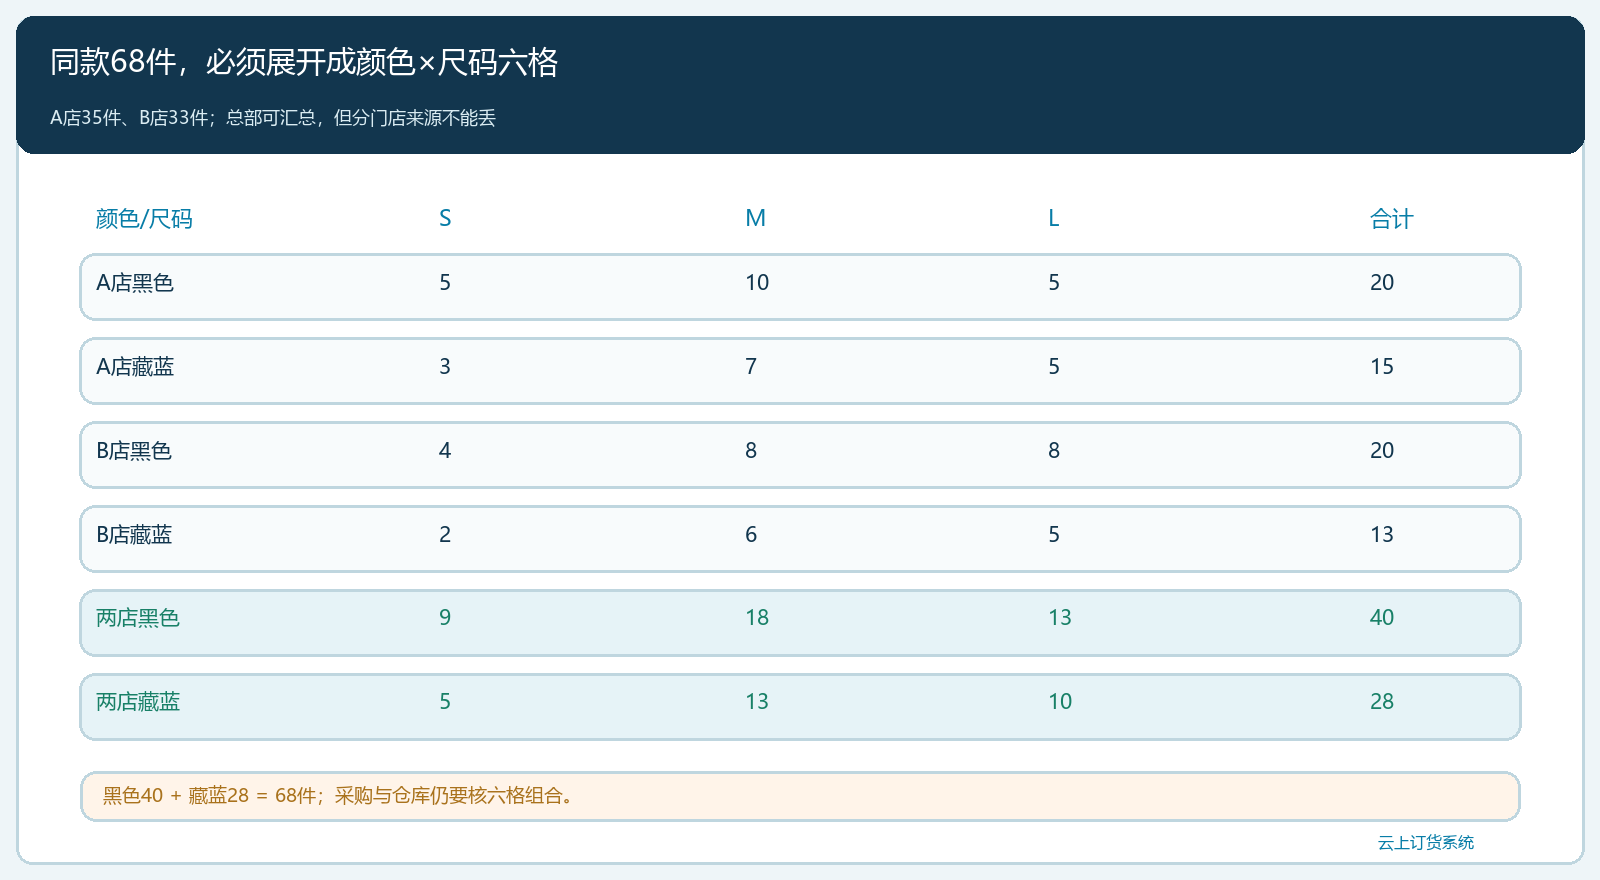Select the A店黑色 row label
1600x880 pixels.
click(x=135, y=283)
